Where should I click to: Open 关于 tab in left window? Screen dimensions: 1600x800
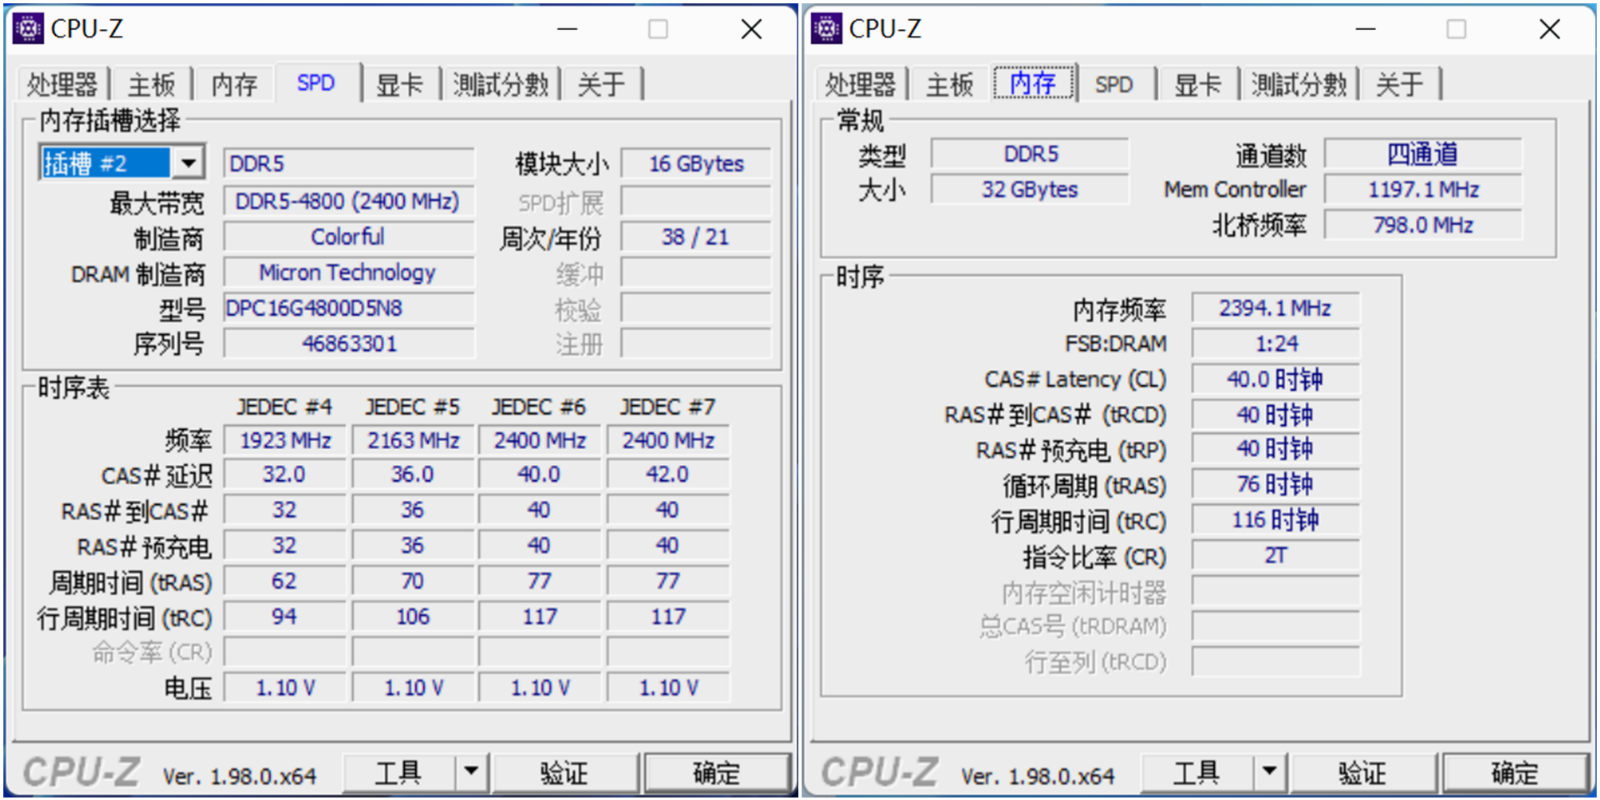tap(601, 85)
